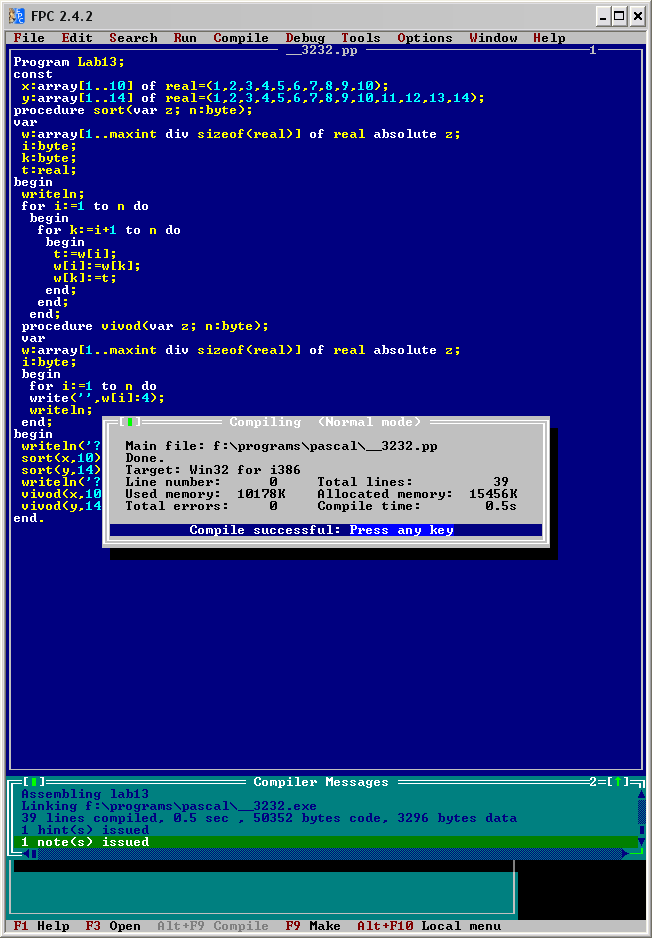Viewport: 652px width, 938px height.
Task: Expand the Debug menu
Action: coord(305,38)
